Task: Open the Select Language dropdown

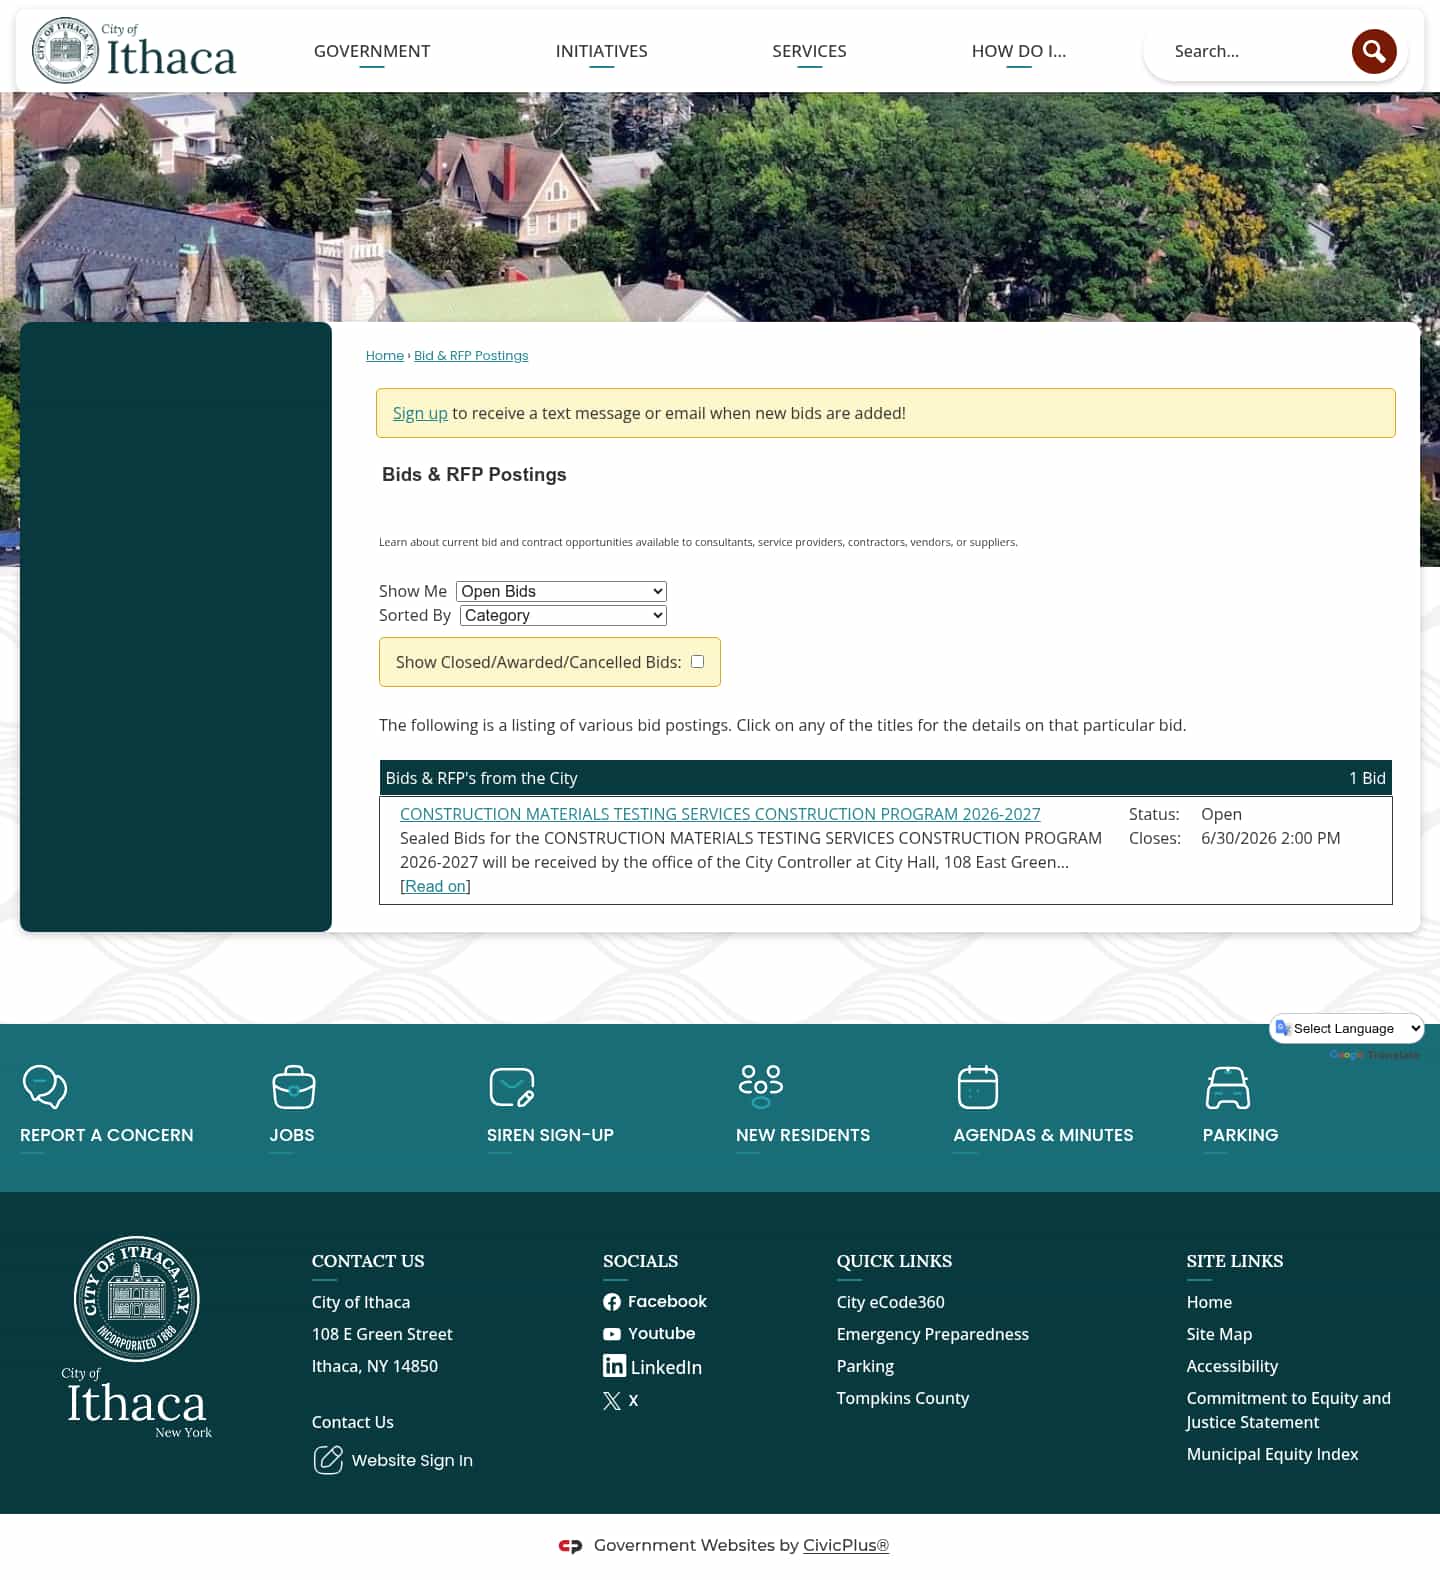Action: 1347,1028
